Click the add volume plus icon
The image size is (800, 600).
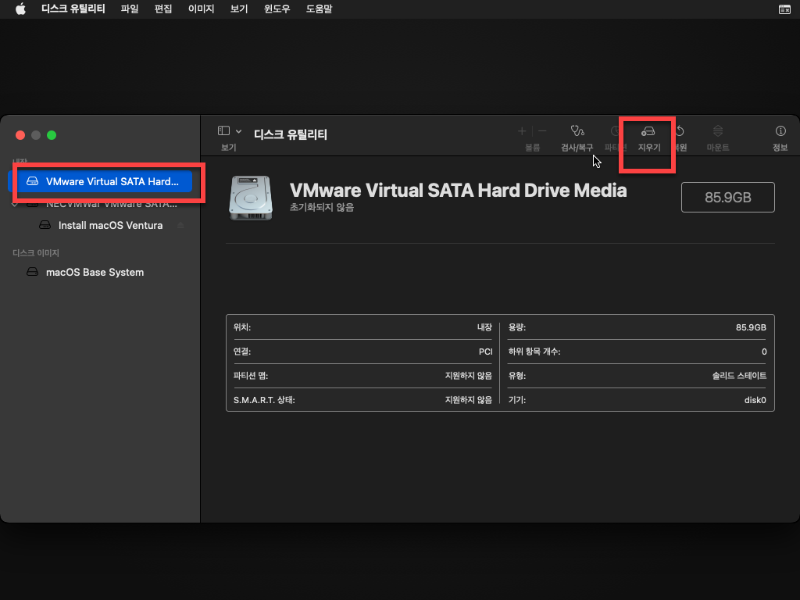pyautogui.click(x=521, y=131)
